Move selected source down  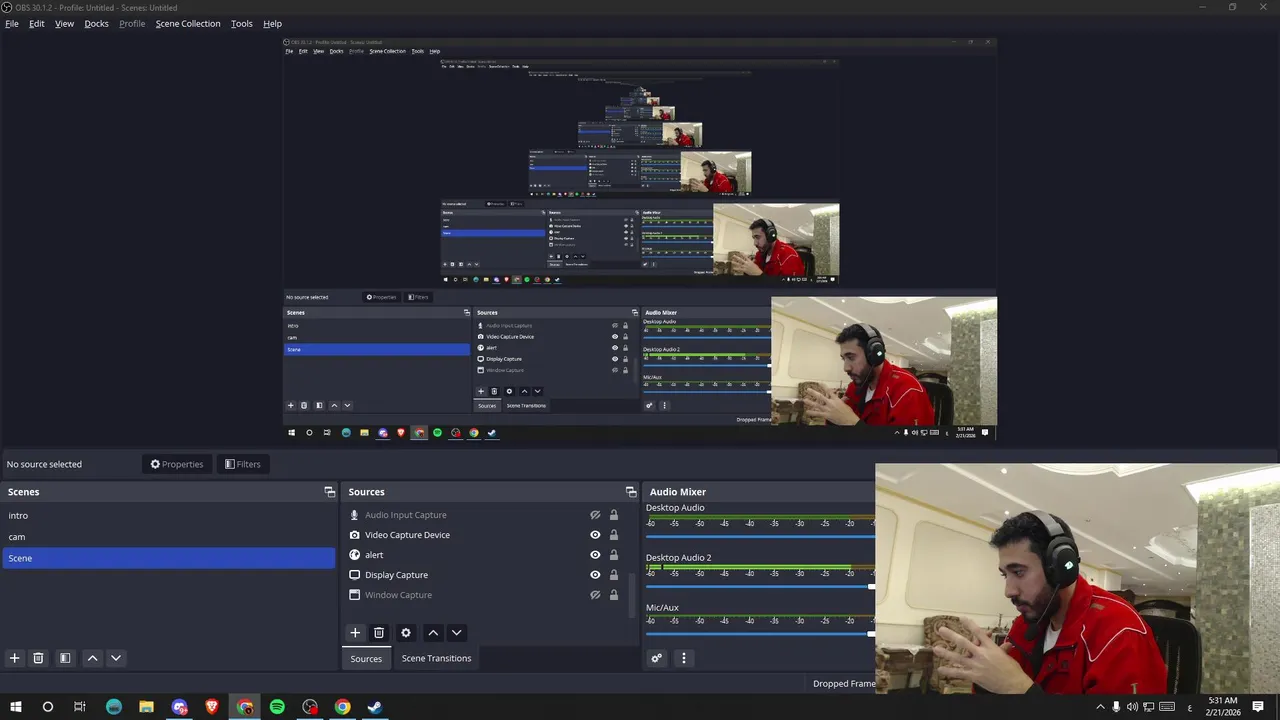[457, 633]
